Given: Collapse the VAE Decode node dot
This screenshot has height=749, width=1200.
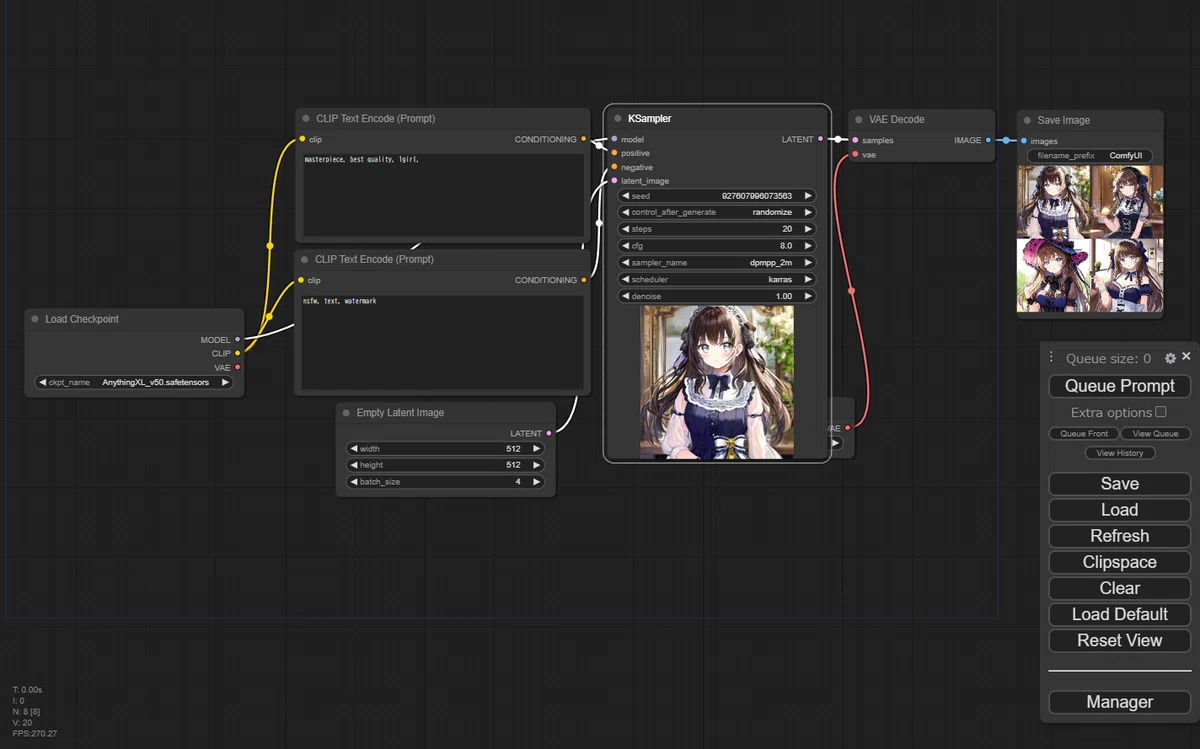Looking at the screenshot, I should click(x=858, y=119).
